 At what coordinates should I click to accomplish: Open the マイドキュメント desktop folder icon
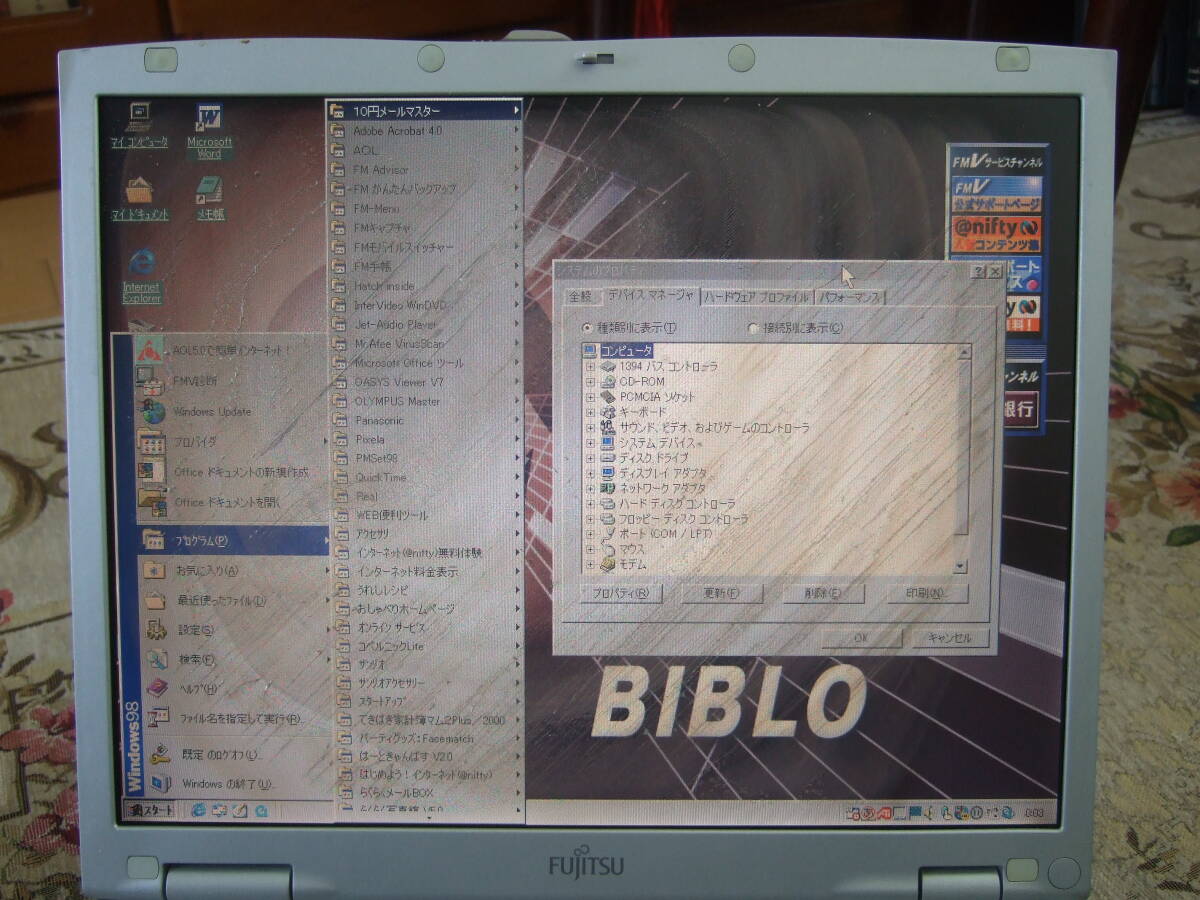(x=140, y=198)
